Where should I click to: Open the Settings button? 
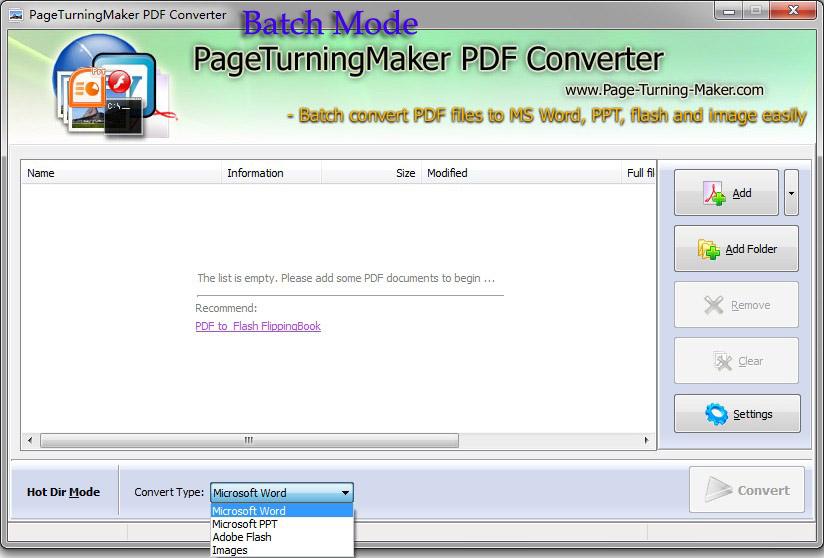737,414
